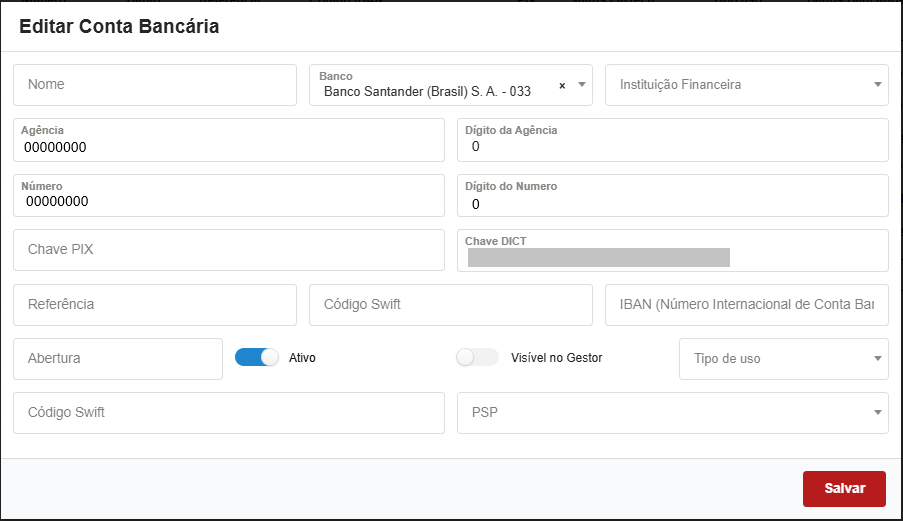Focus the Chave PIX input
This screenshot has width=903, height=521.
click(228, 249)
